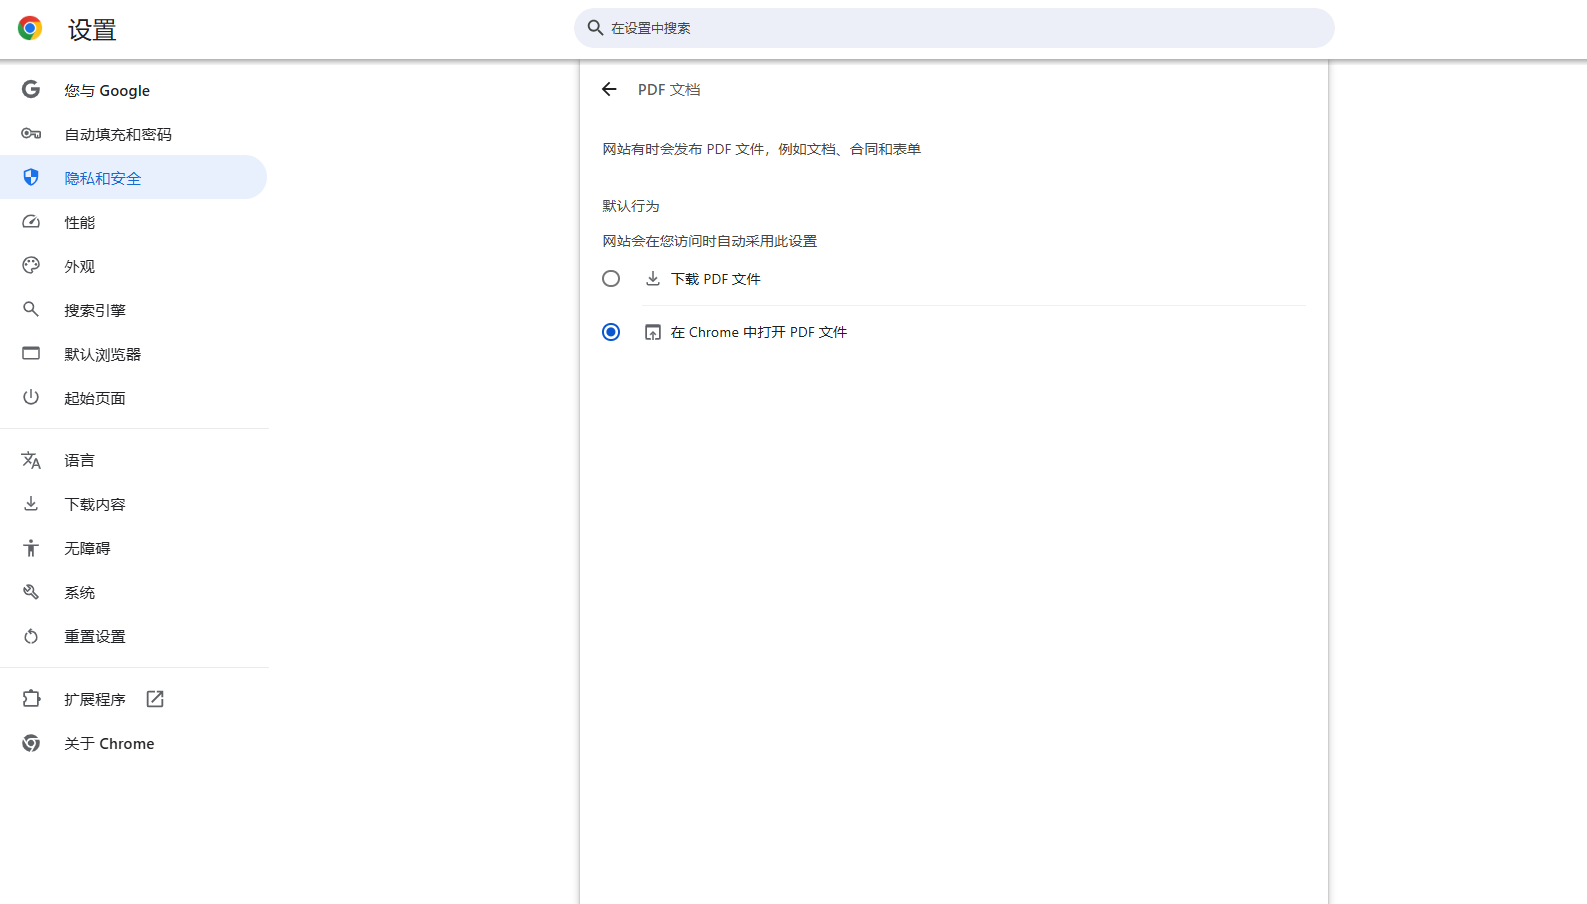Click the back arrow next to PDF 文档
Image resolution: width=1587 pixels, height=904 pixels.
(609, 89)
